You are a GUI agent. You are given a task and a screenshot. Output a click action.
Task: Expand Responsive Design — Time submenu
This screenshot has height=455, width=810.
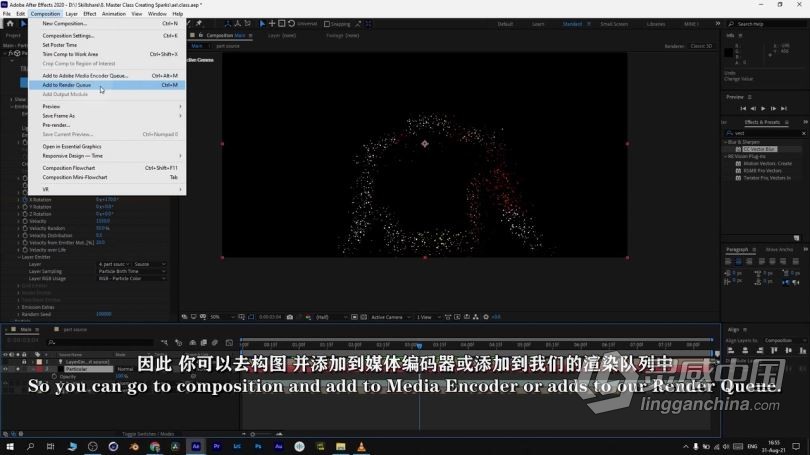pos(107,156)
